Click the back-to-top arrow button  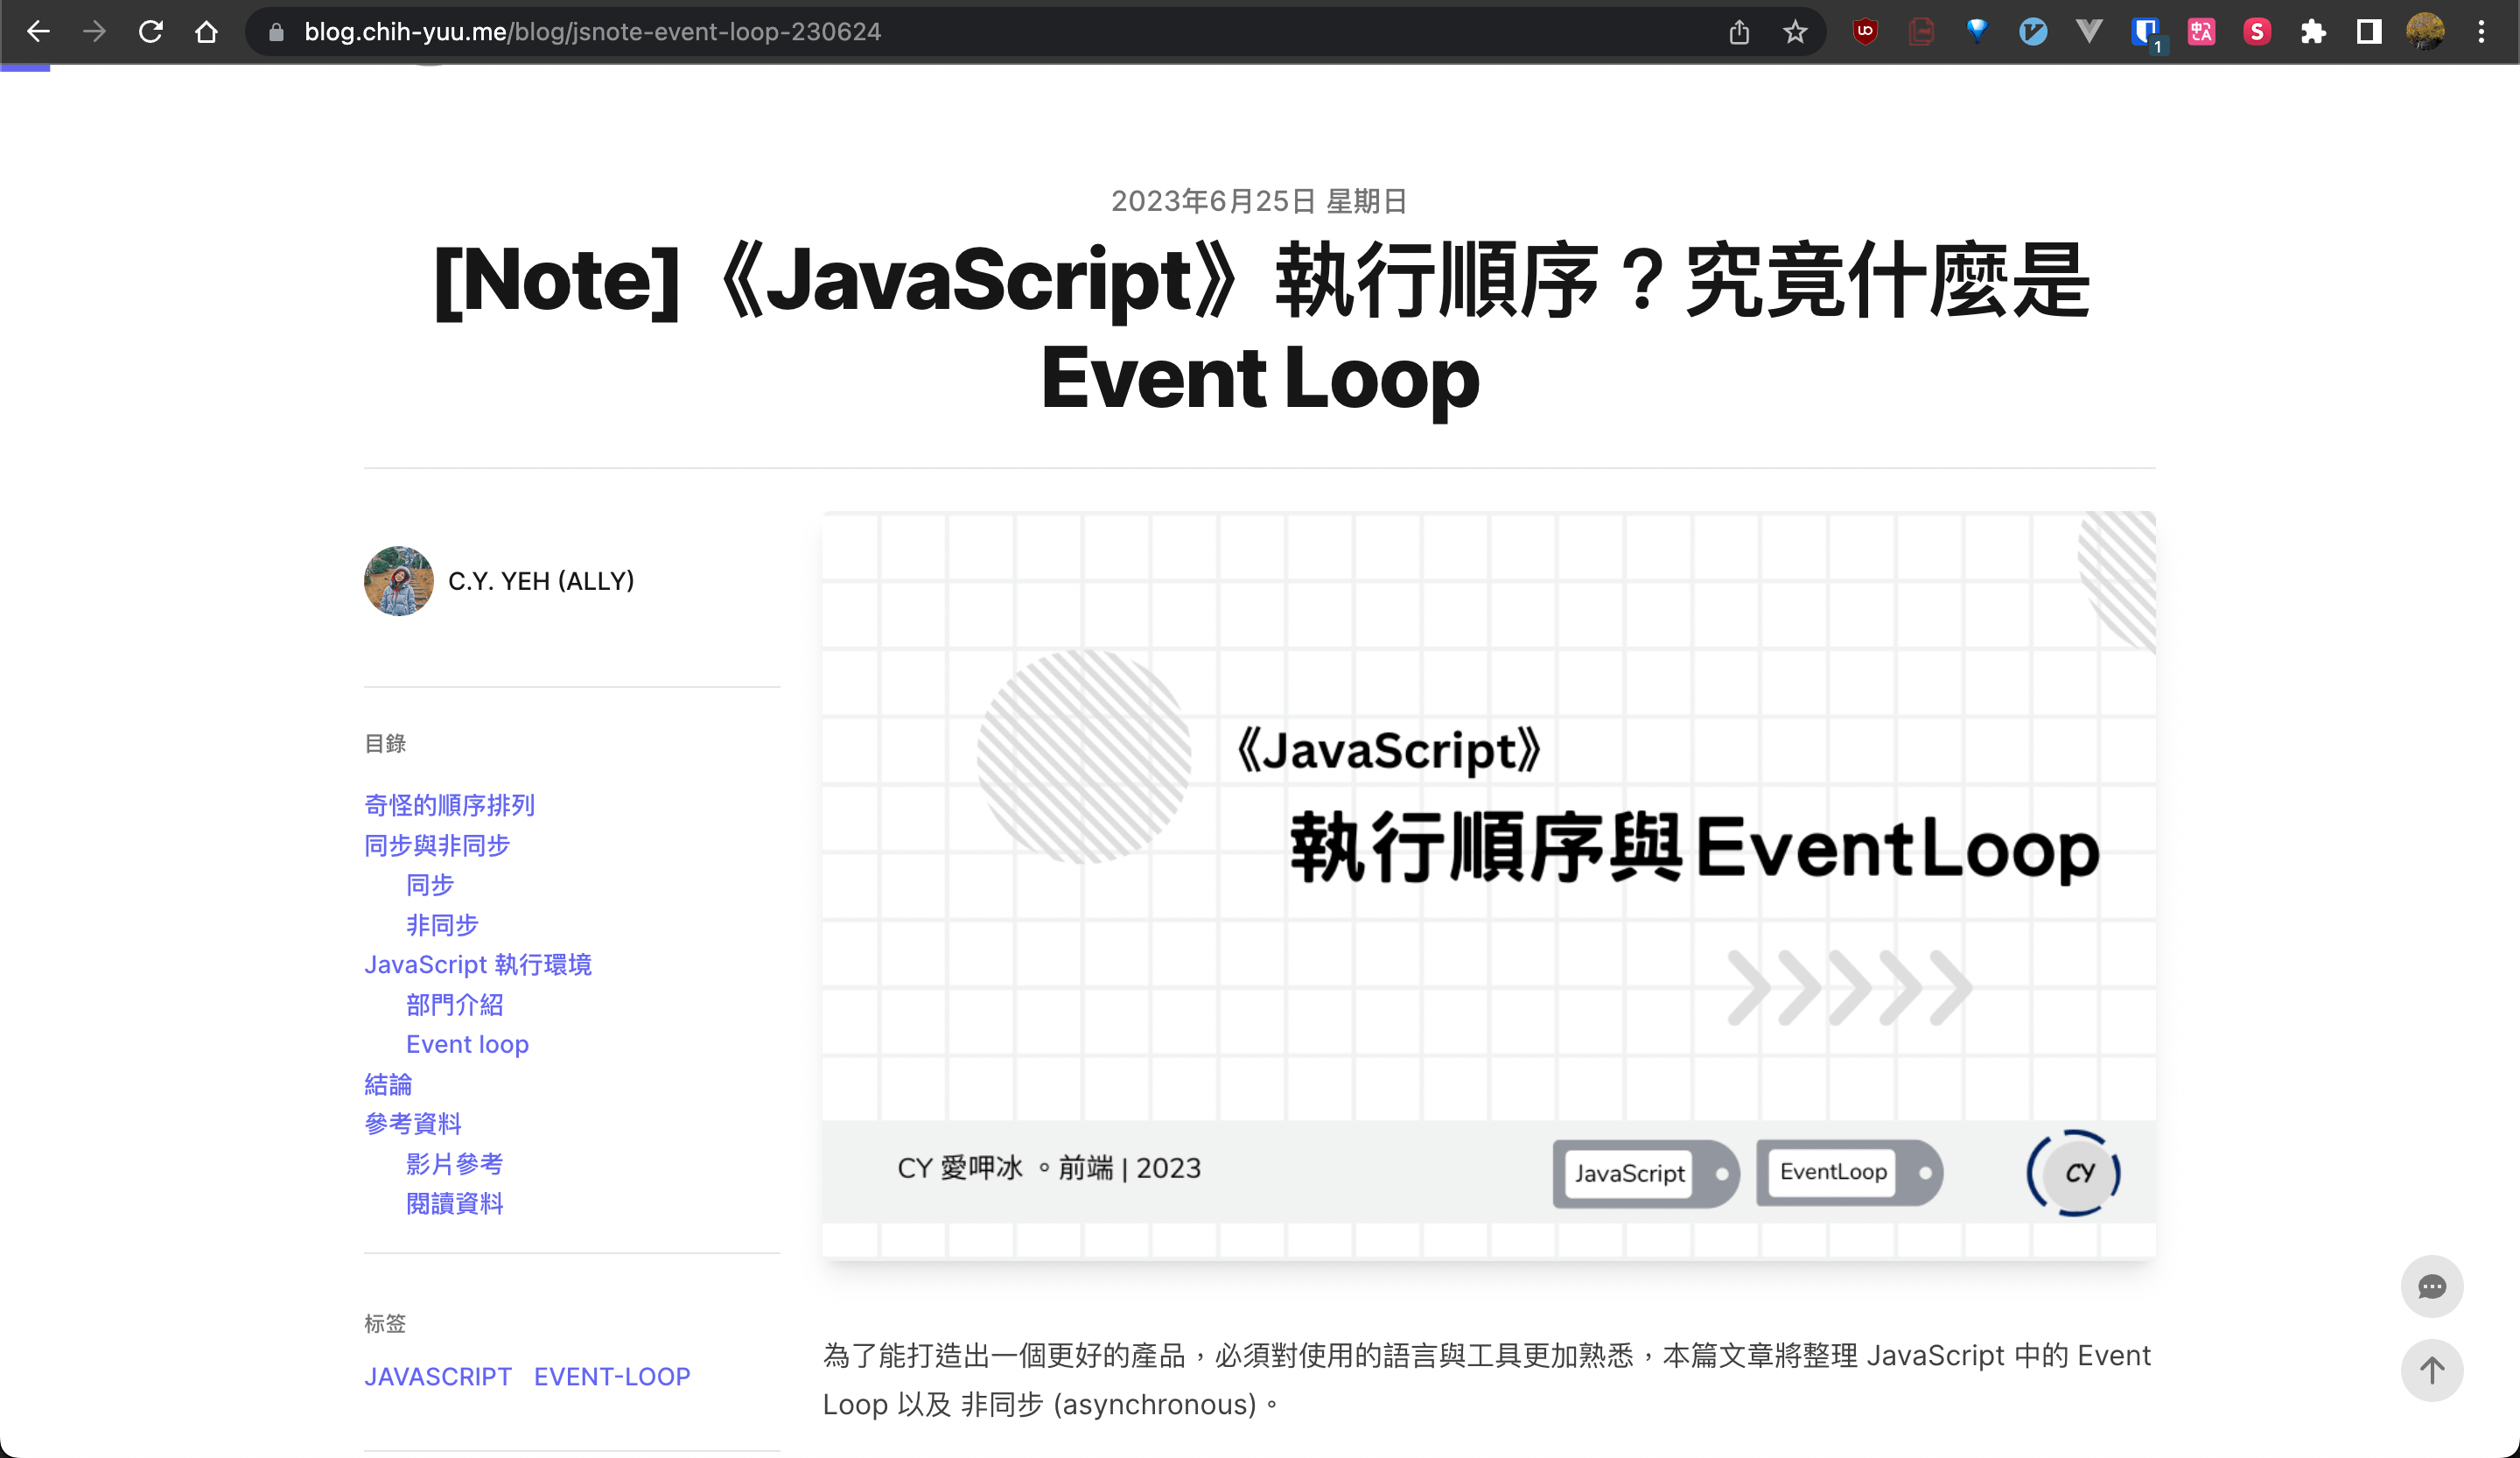point(2433,1371)
